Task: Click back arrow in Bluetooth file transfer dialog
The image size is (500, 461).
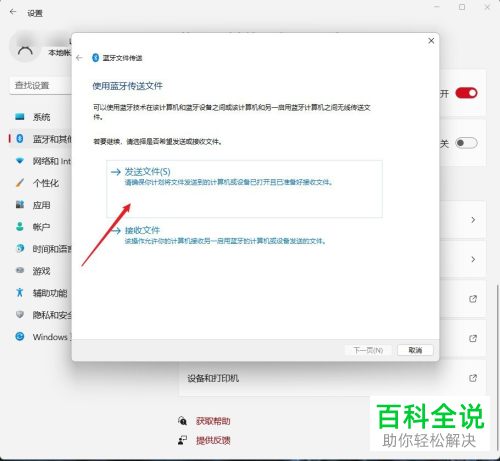Action: click(x=79, y=58)
